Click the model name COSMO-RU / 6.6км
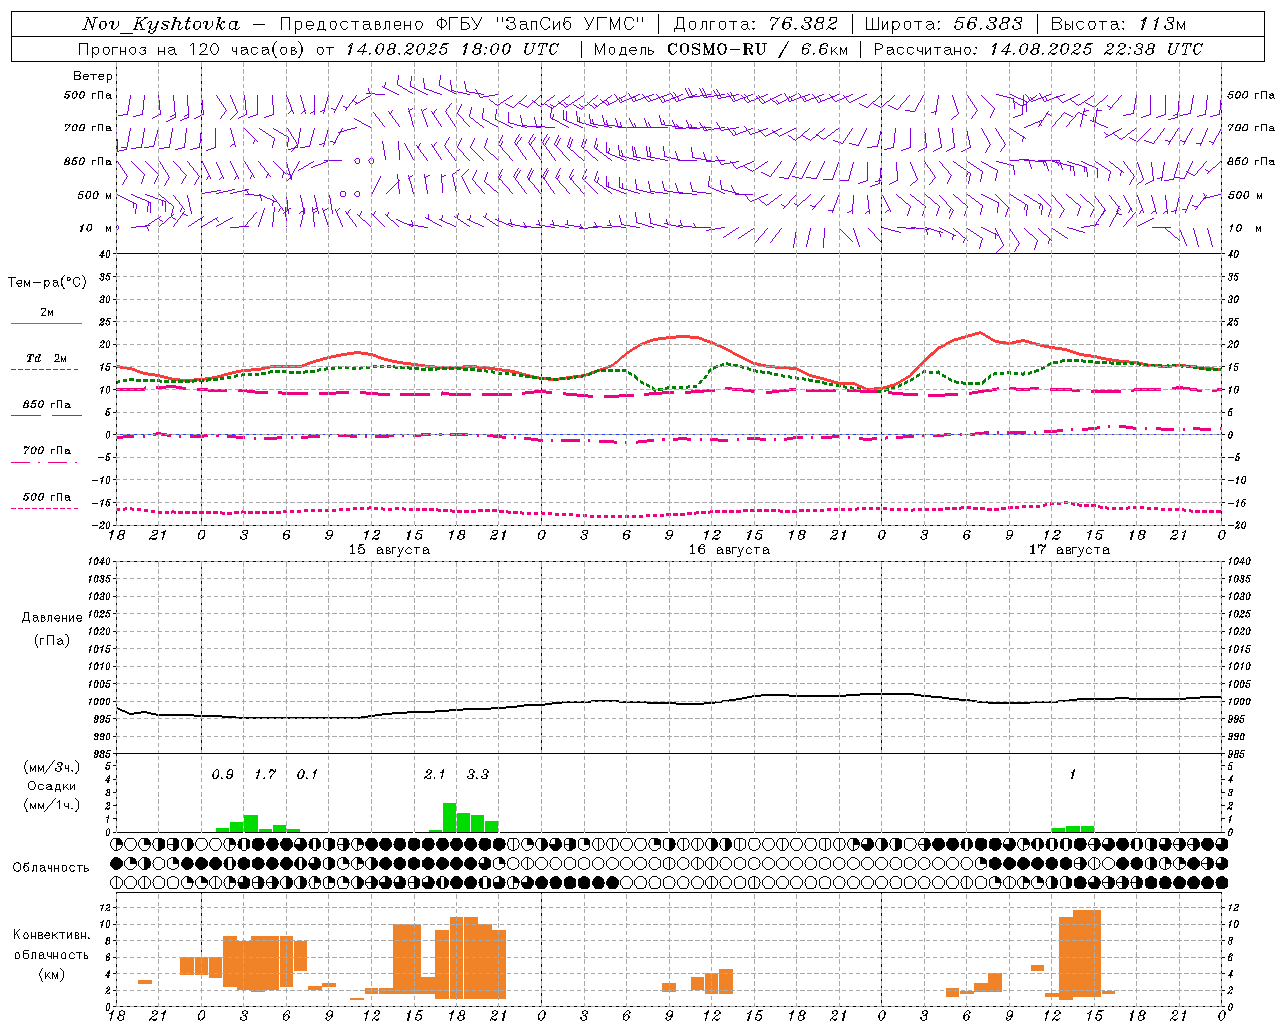 (757, 49)
